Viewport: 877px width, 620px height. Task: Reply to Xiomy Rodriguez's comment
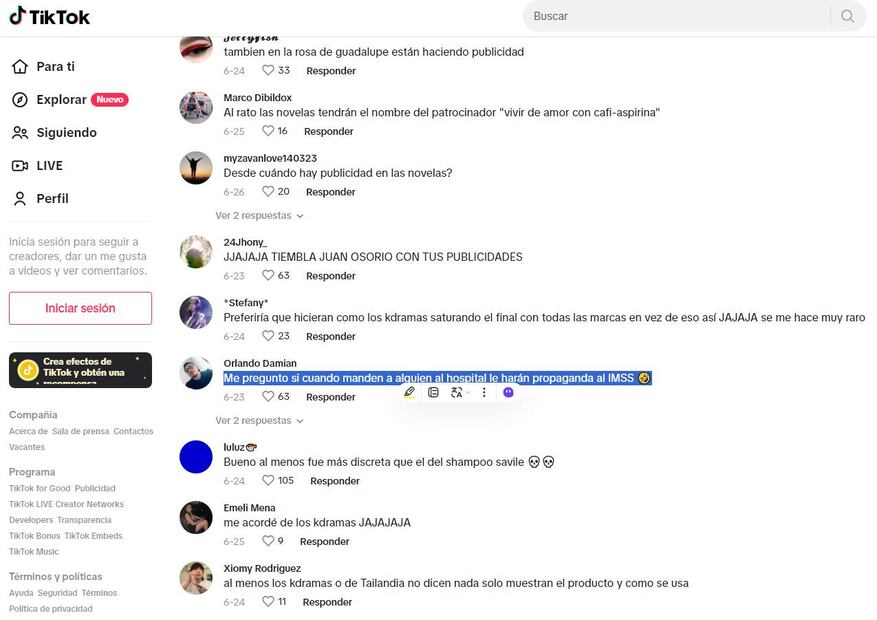[x=327, y=602]
